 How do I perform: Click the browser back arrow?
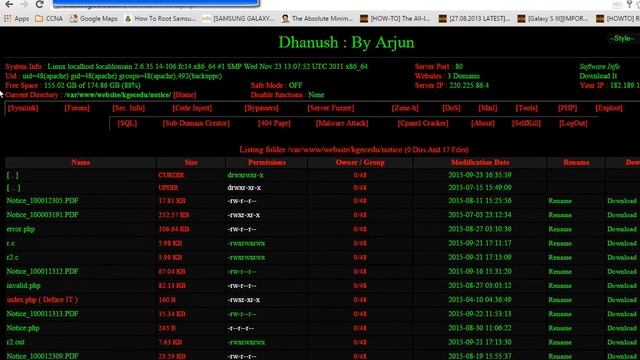[x=9, y=4]
